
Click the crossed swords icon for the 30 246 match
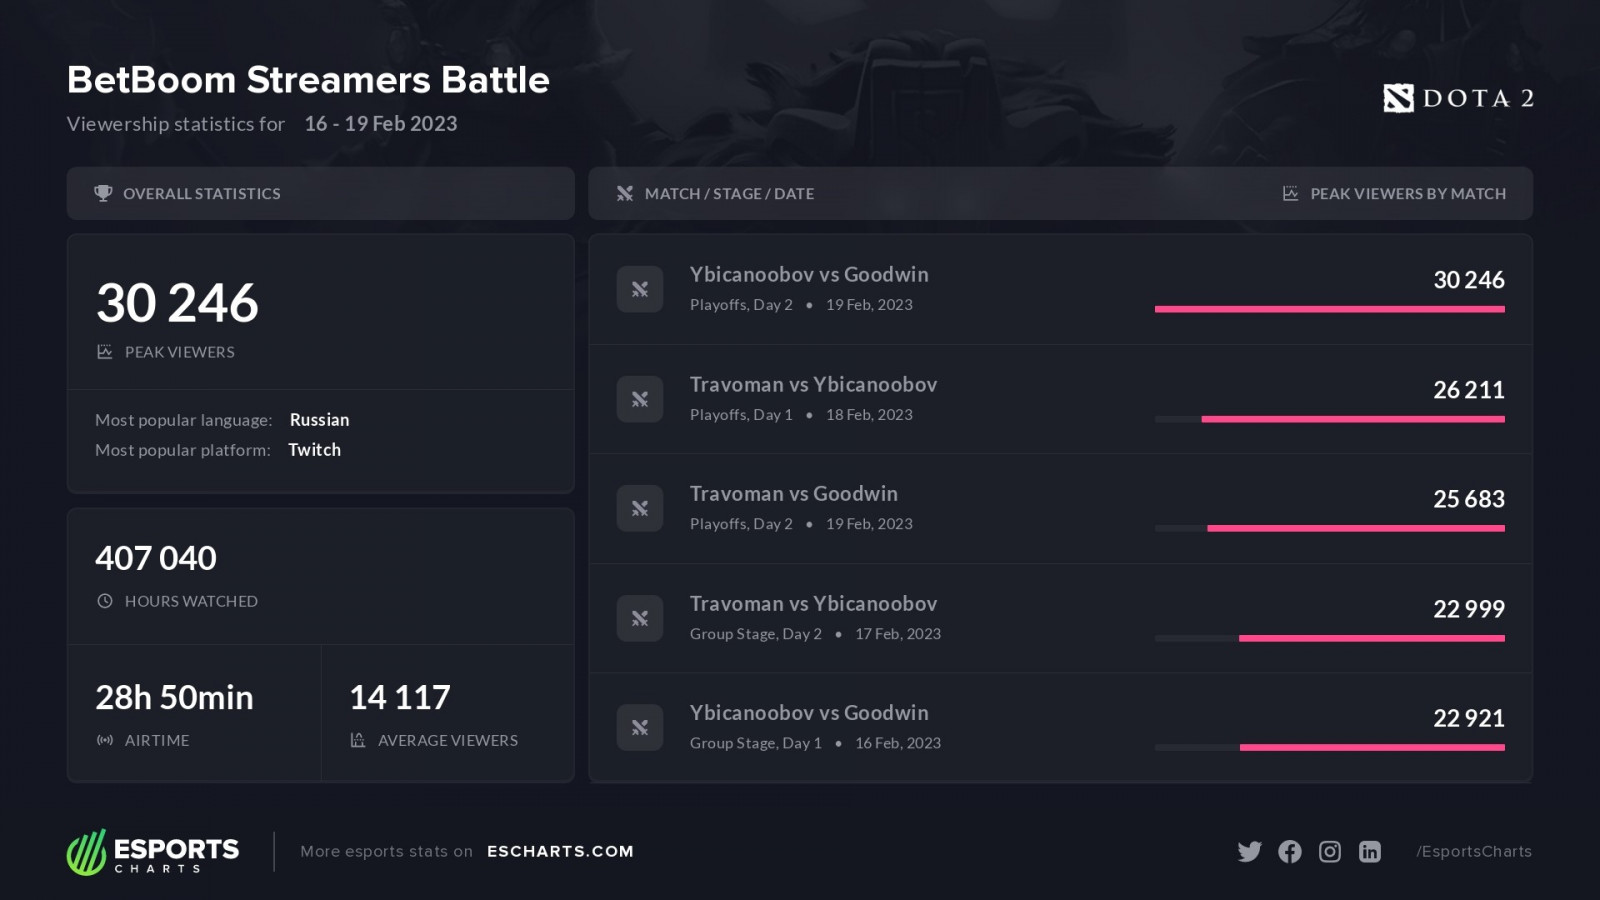click(x=640, y=289)
